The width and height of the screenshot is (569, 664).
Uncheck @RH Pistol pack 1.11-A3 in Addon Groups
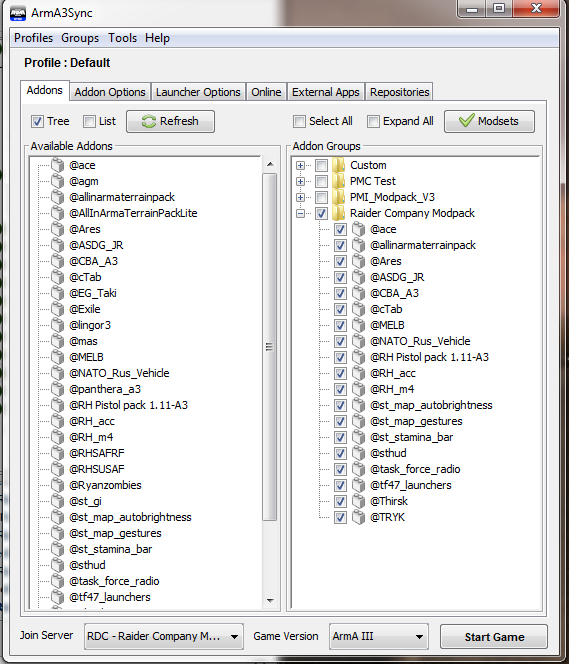(340, 357)
